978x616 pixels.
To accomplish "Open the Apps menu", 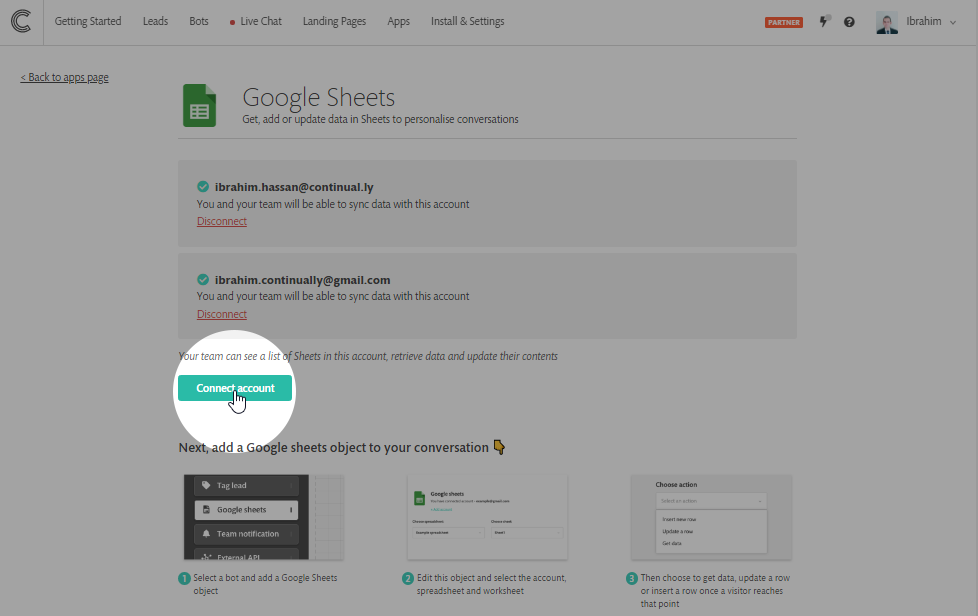I will (x=399, y=21).
